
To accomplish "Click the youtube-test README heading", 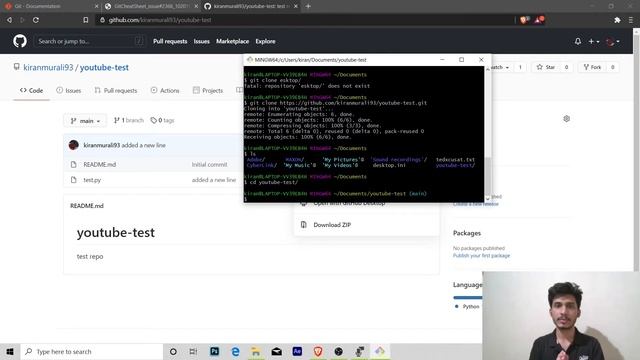I will (116, 232).
